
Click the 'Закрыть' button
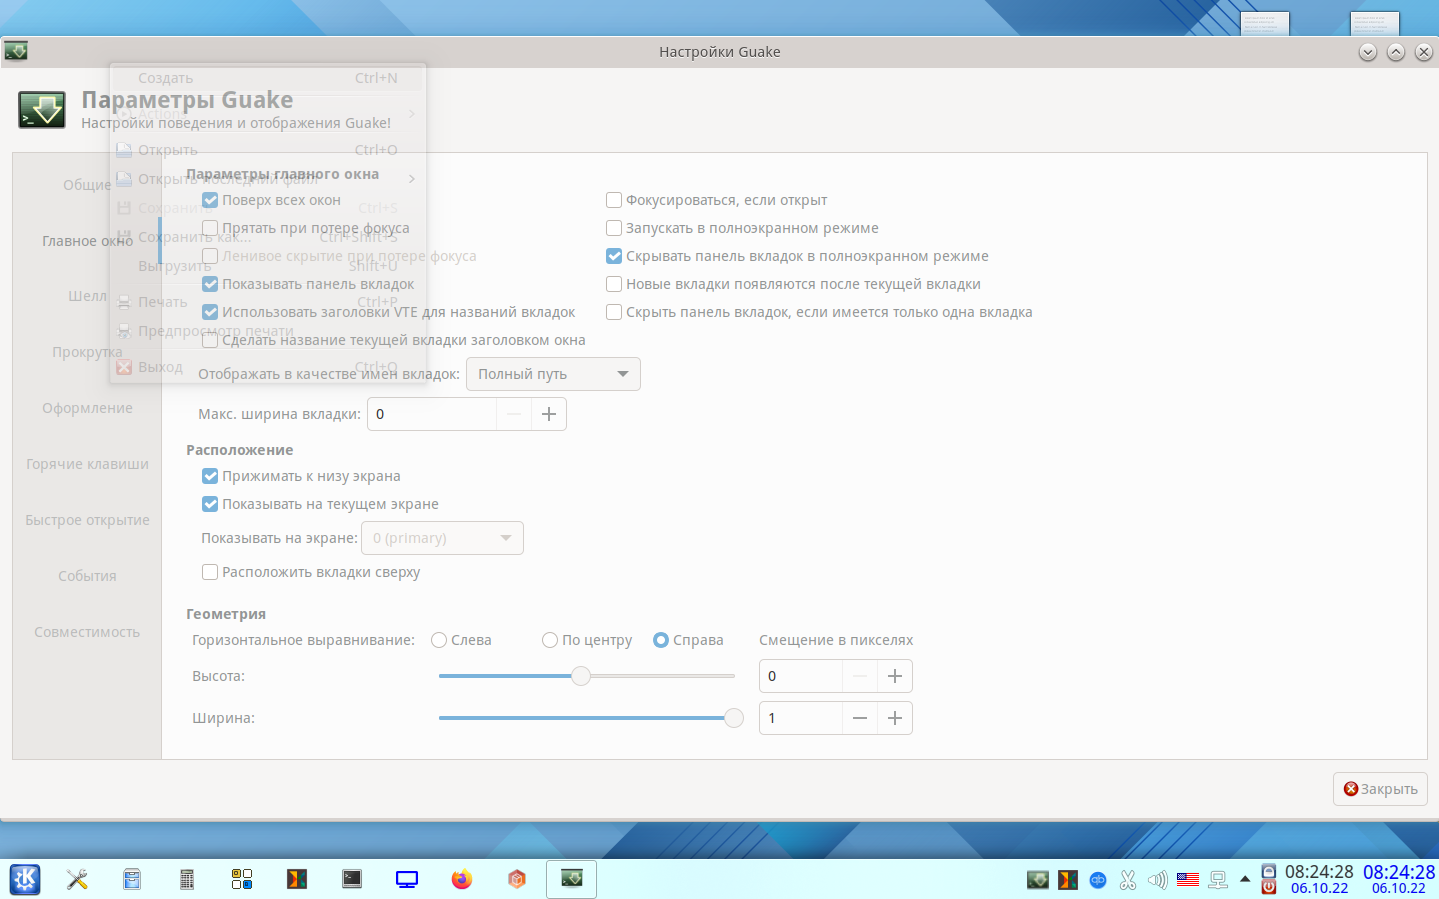[x=1380, y=789]
